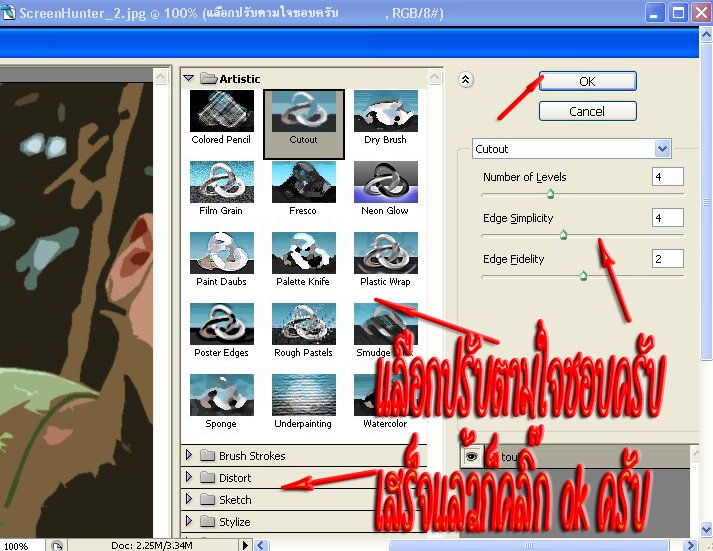713x551 pixels.
Task: Expand the Stylize filter folder
Action: coord(189,521)
